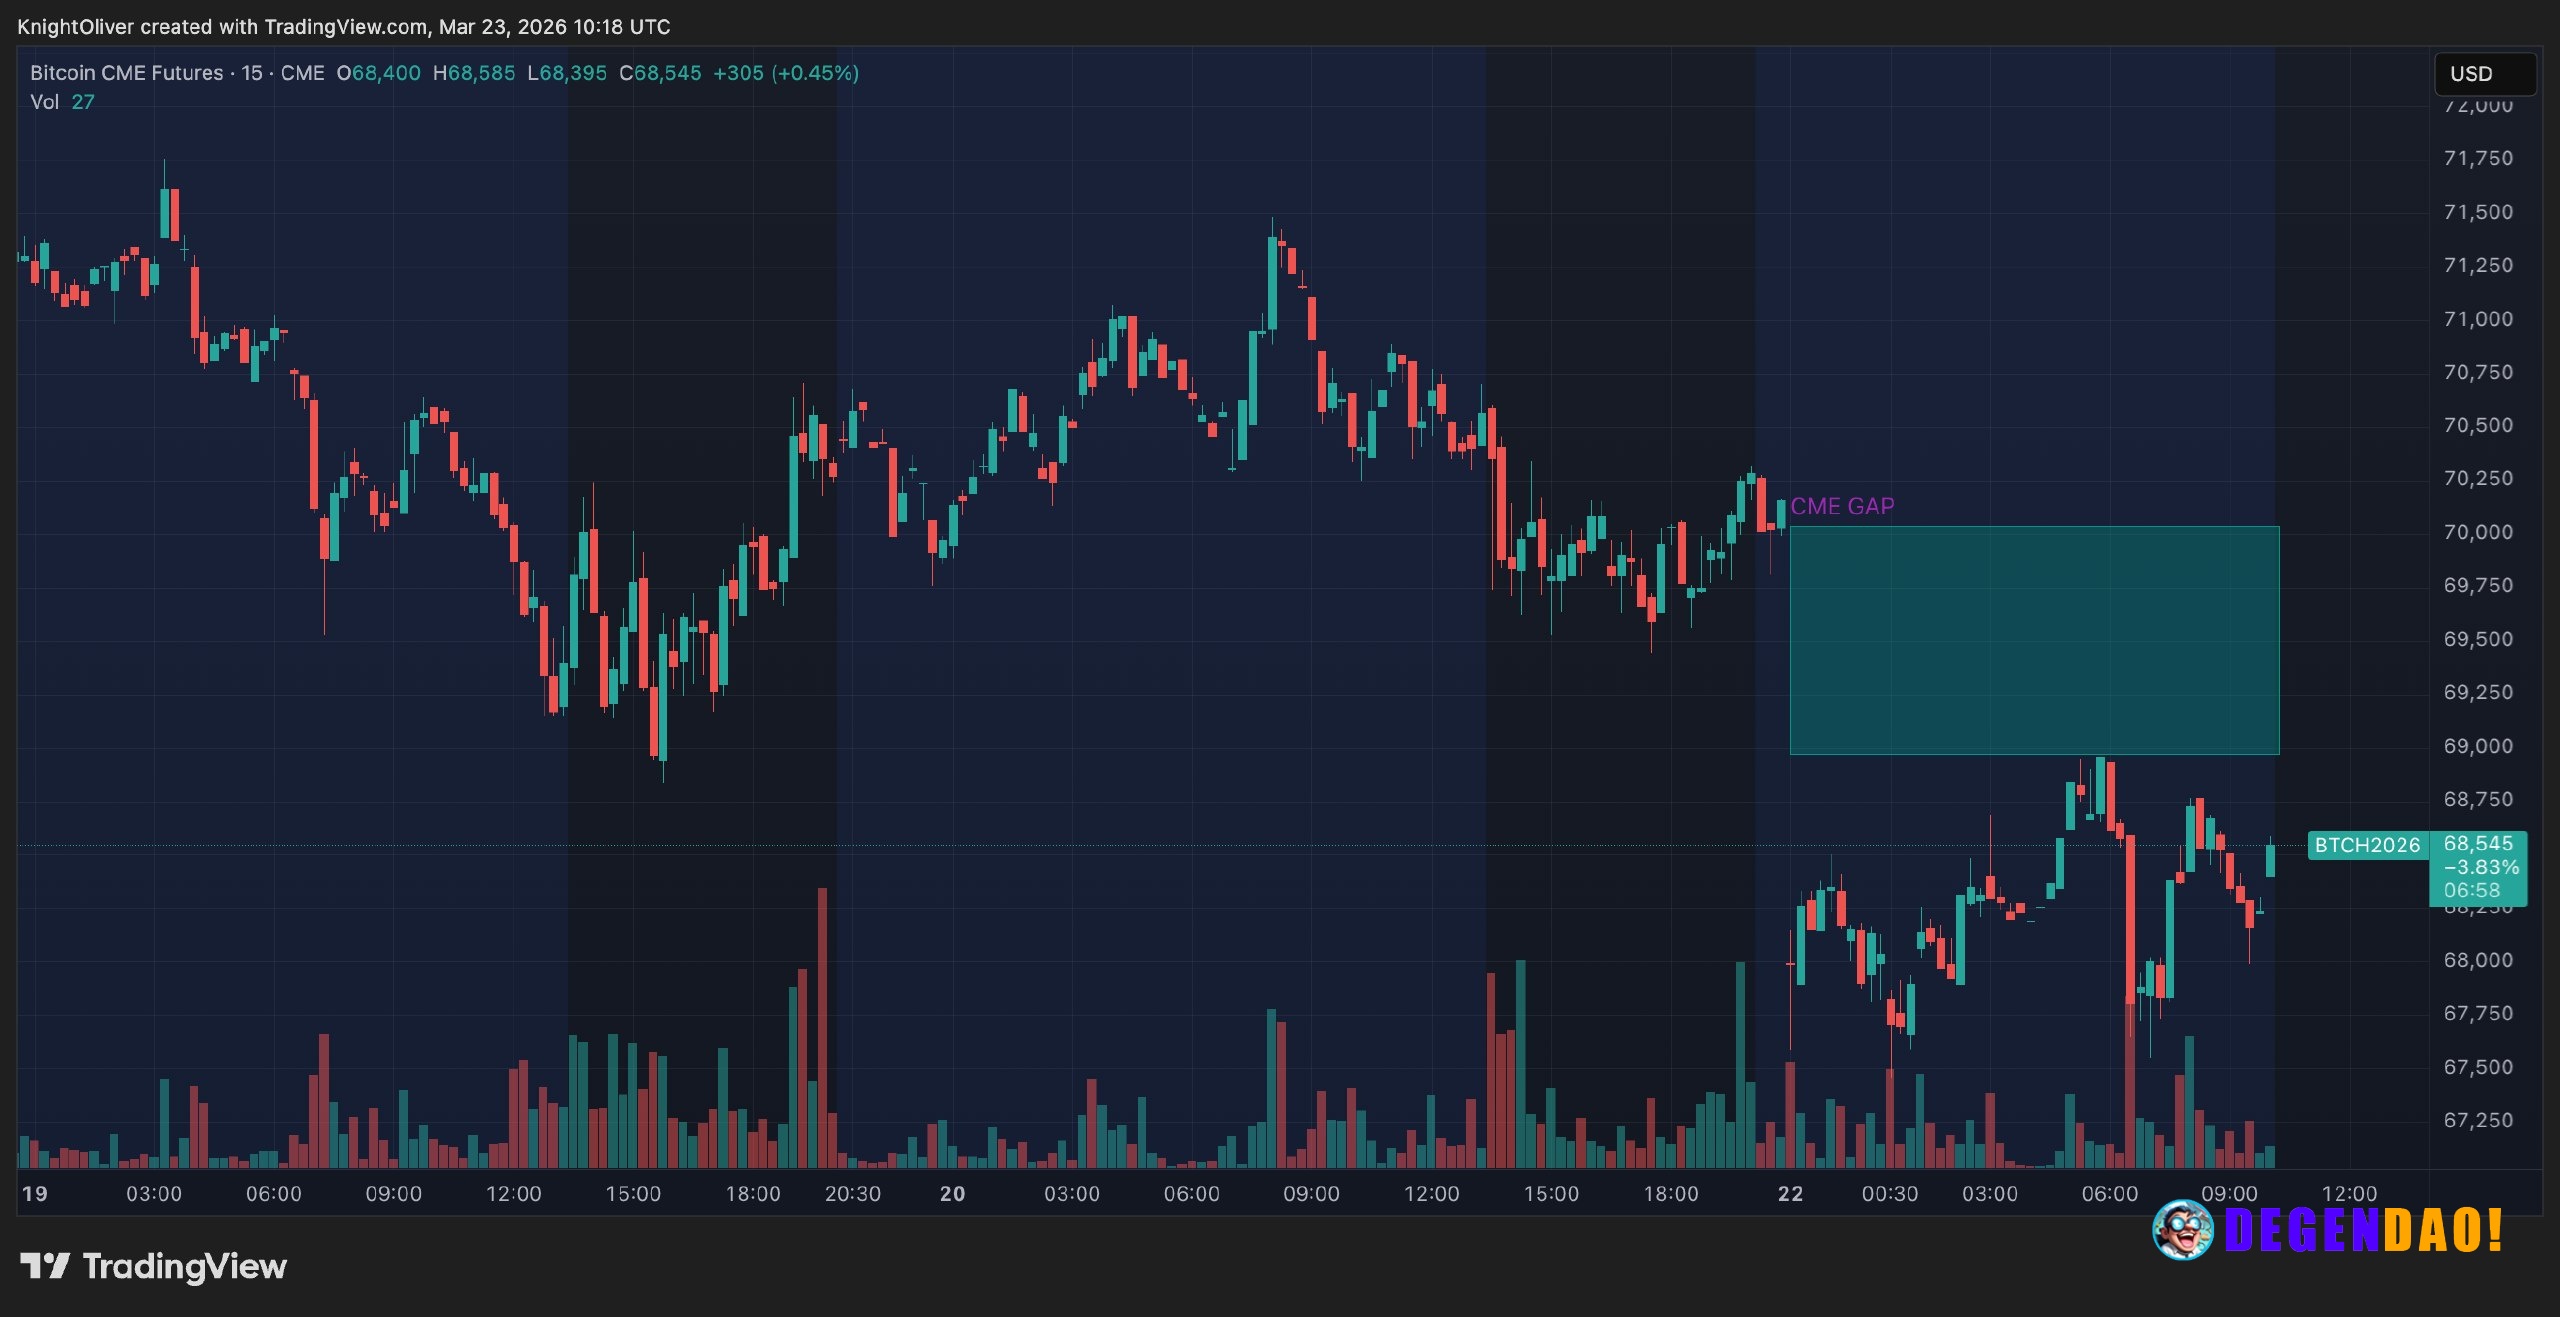Select the Vol 27 volume readout
Screen dimensions: 2560x1317
point(62,101)
